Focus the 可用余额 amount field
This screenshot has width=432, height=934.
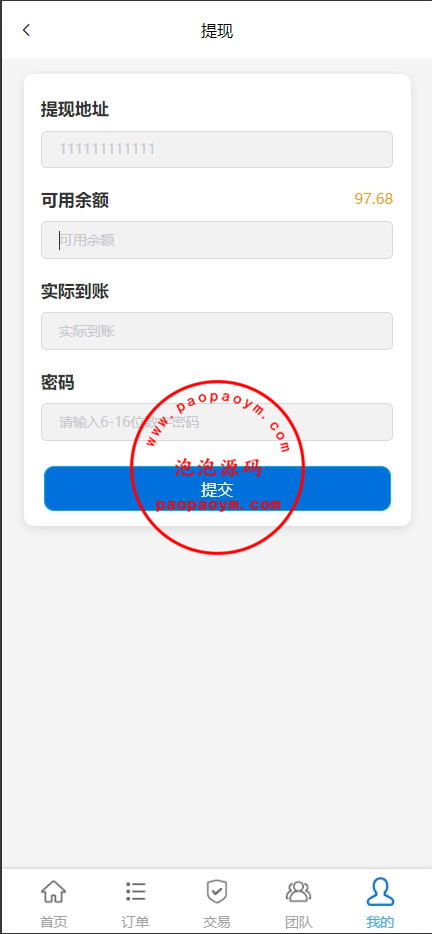(217, 240)
